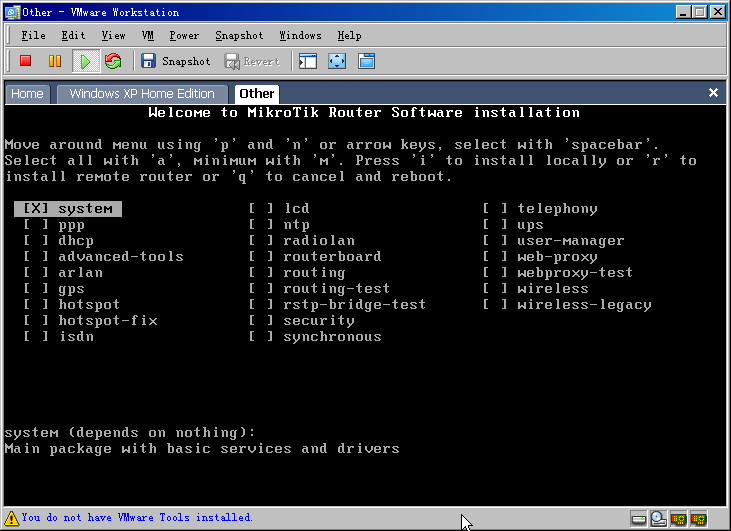Click the 'telephony' package label

pyautogui.click(x=557, y=209)
